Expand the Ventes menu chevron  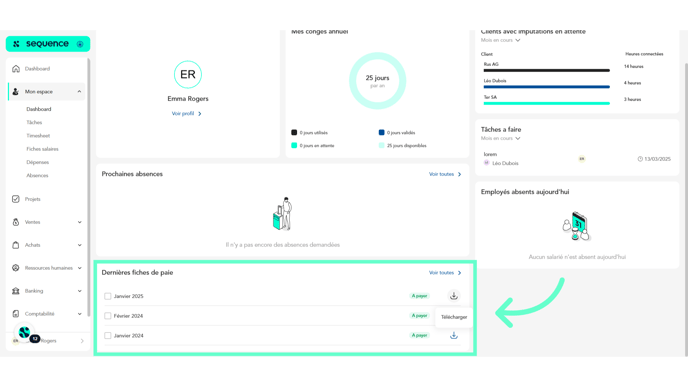tap(79, 222)
